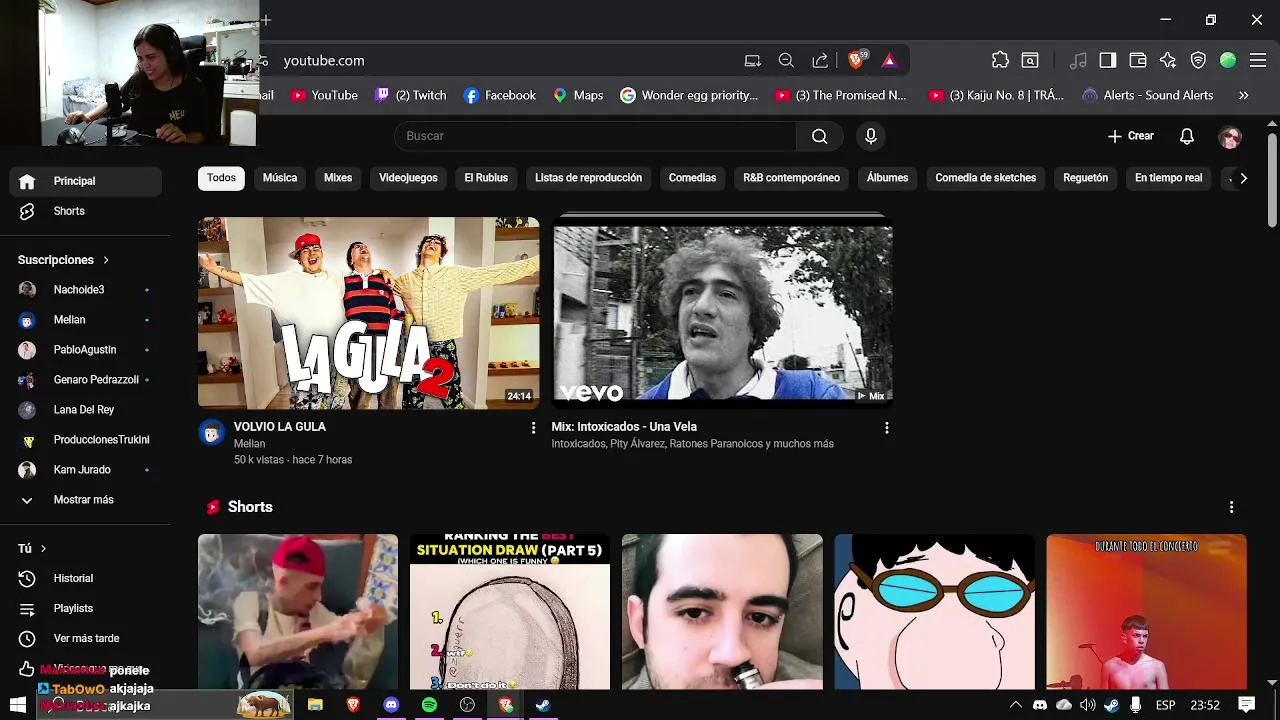Play VOLVIO LA GULA video thumbnail
The image size is (1280, 720).
point(369,313)
